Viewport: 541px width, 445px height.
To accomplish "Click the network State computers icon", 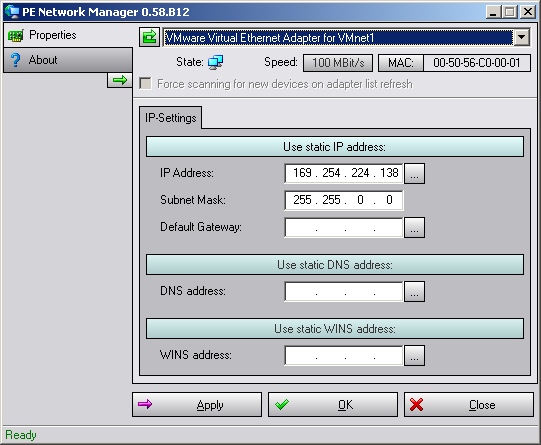I will click(x=216, y=62).
